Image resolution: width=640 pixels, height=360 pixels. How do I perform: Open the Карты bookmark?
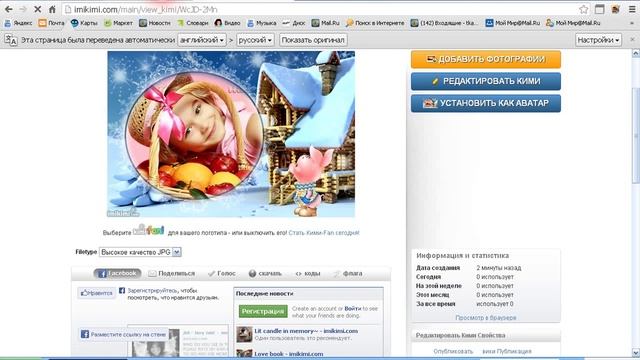coord(84,23)
